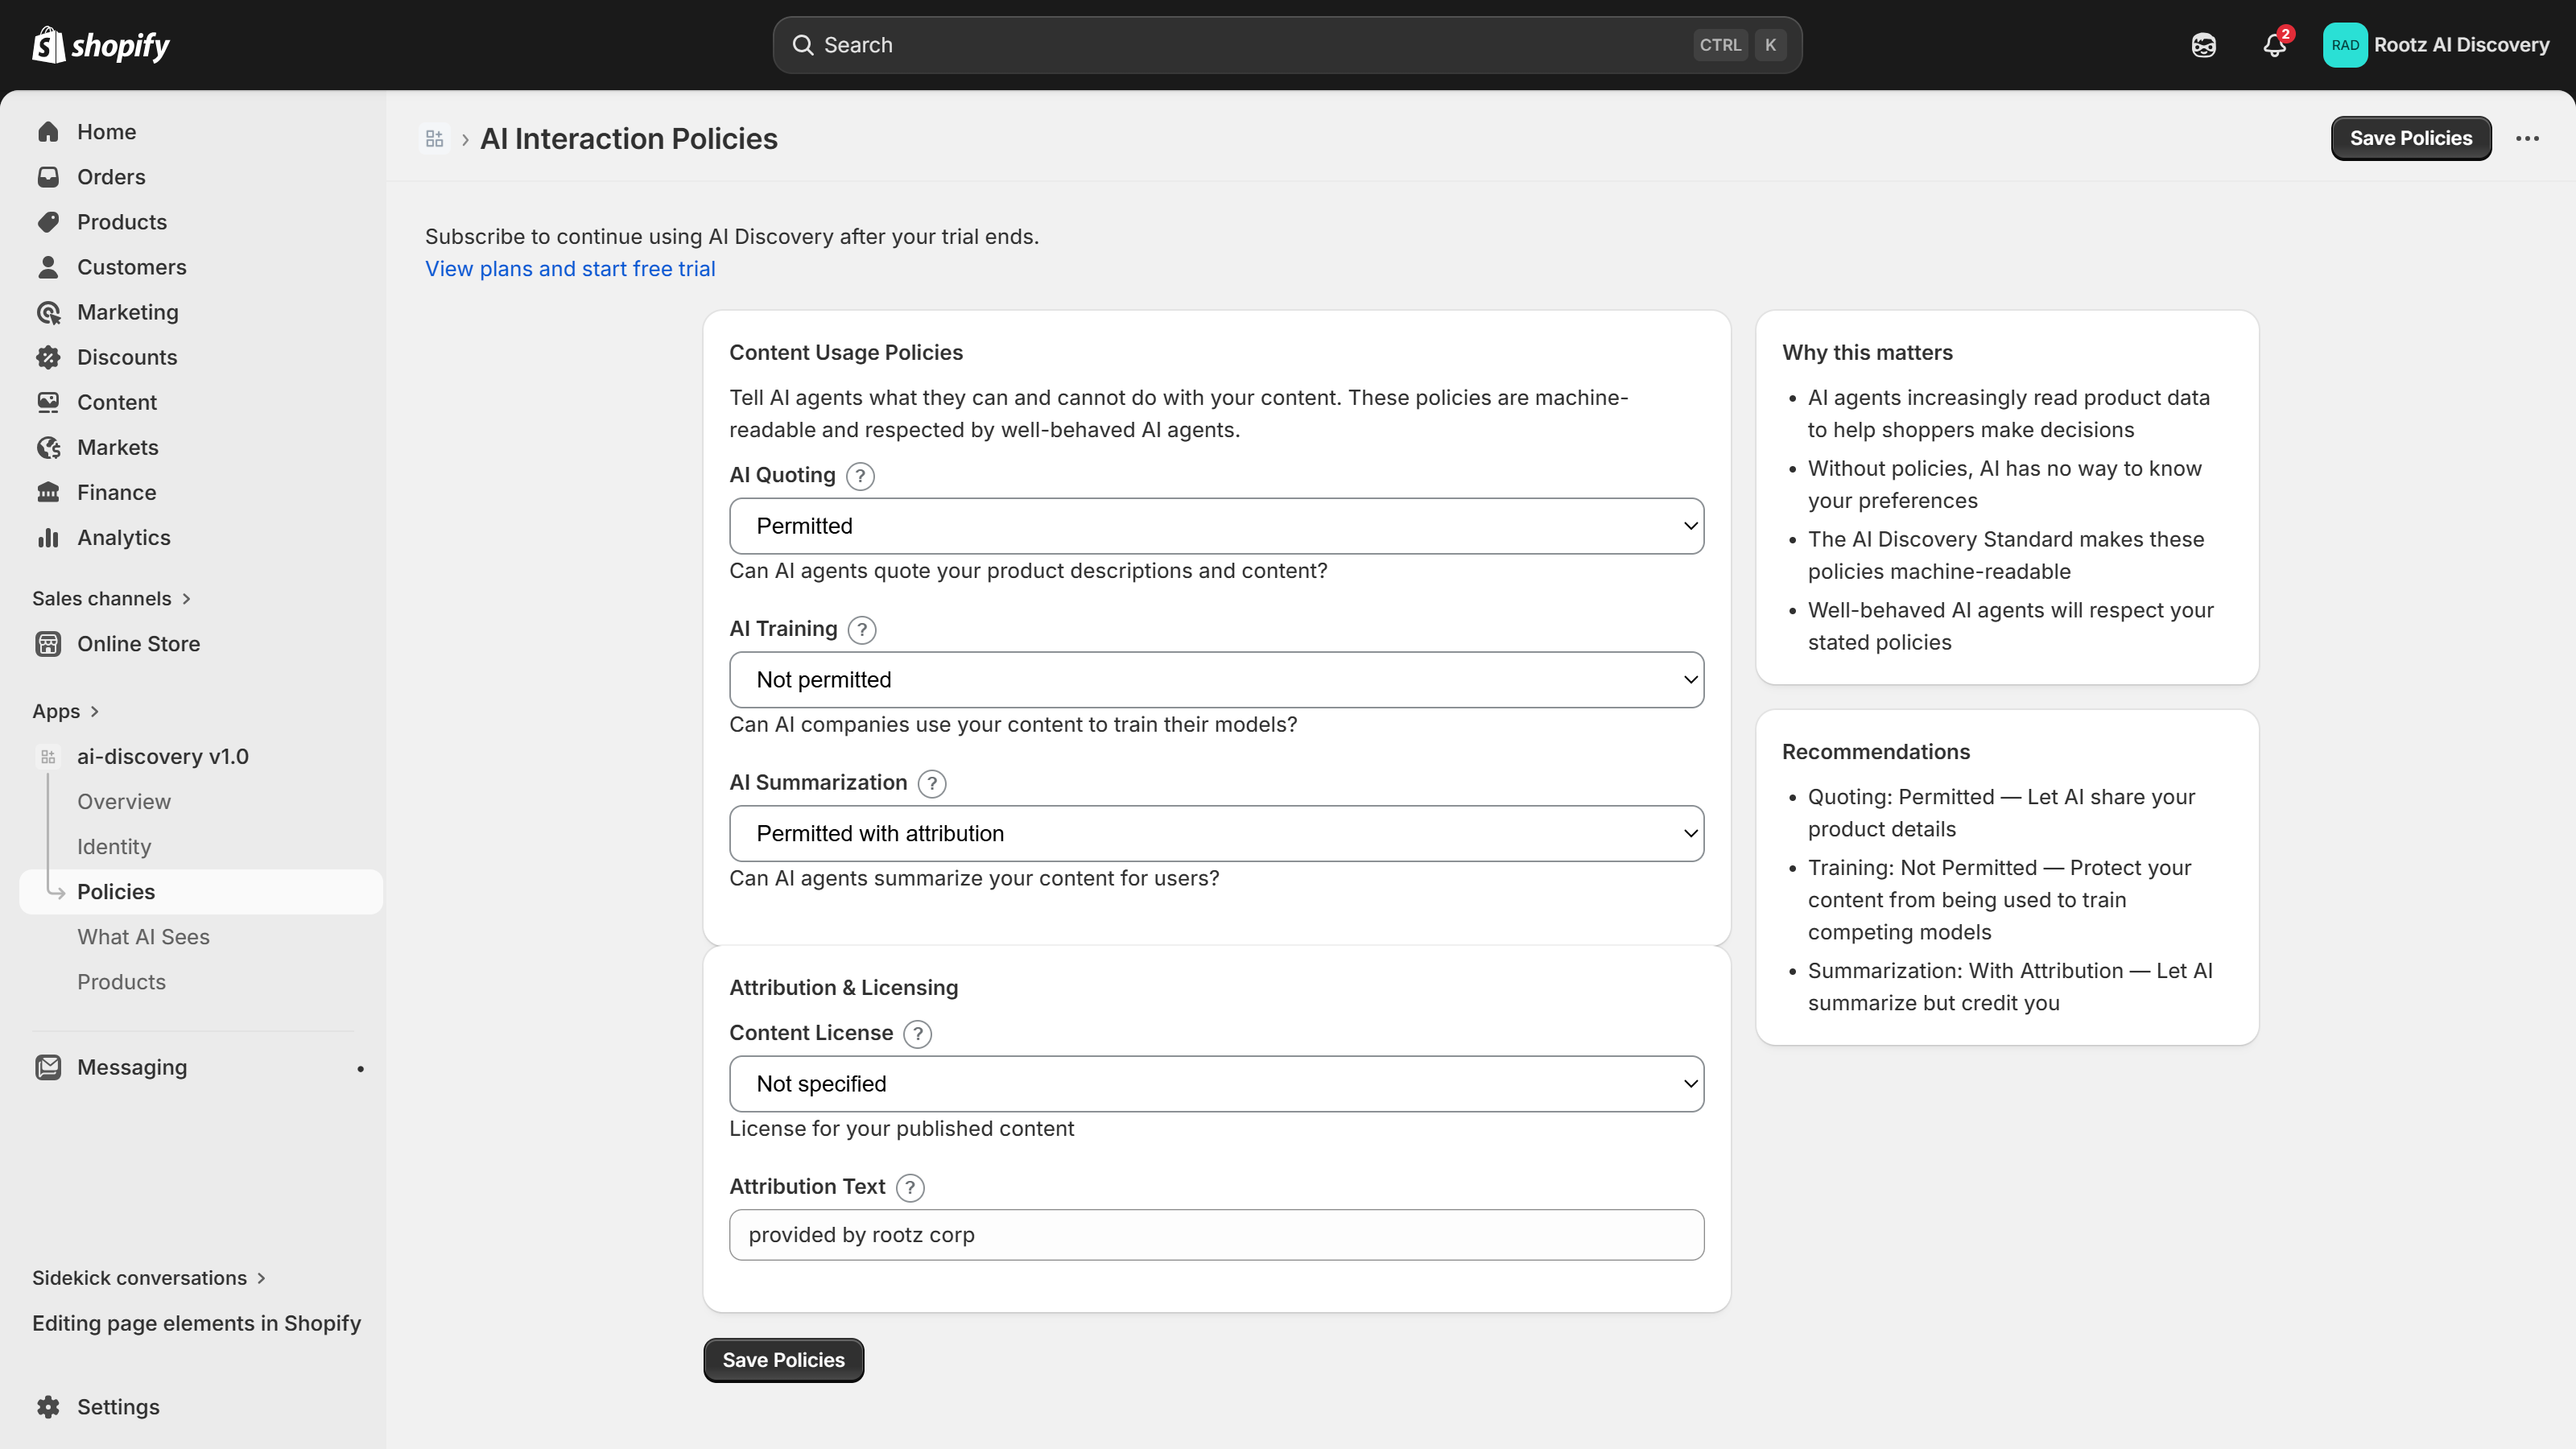2576x1449 pixels.
Task: Click the Rootz AI Discovery profile avatar
Action: [x=2346, y=44]
